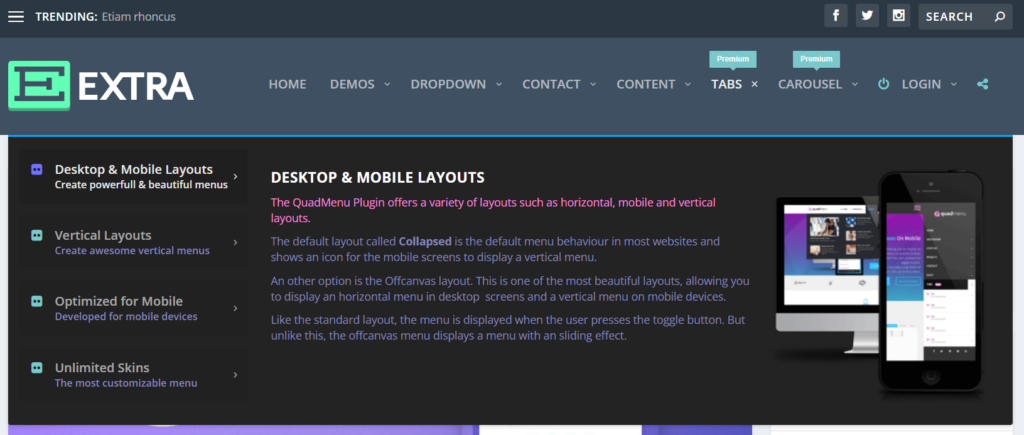The height and width of the screenshot is (435, 1024).
Task: Click the Unlimited Skins arrow
Action: click(x=235, y=375)
